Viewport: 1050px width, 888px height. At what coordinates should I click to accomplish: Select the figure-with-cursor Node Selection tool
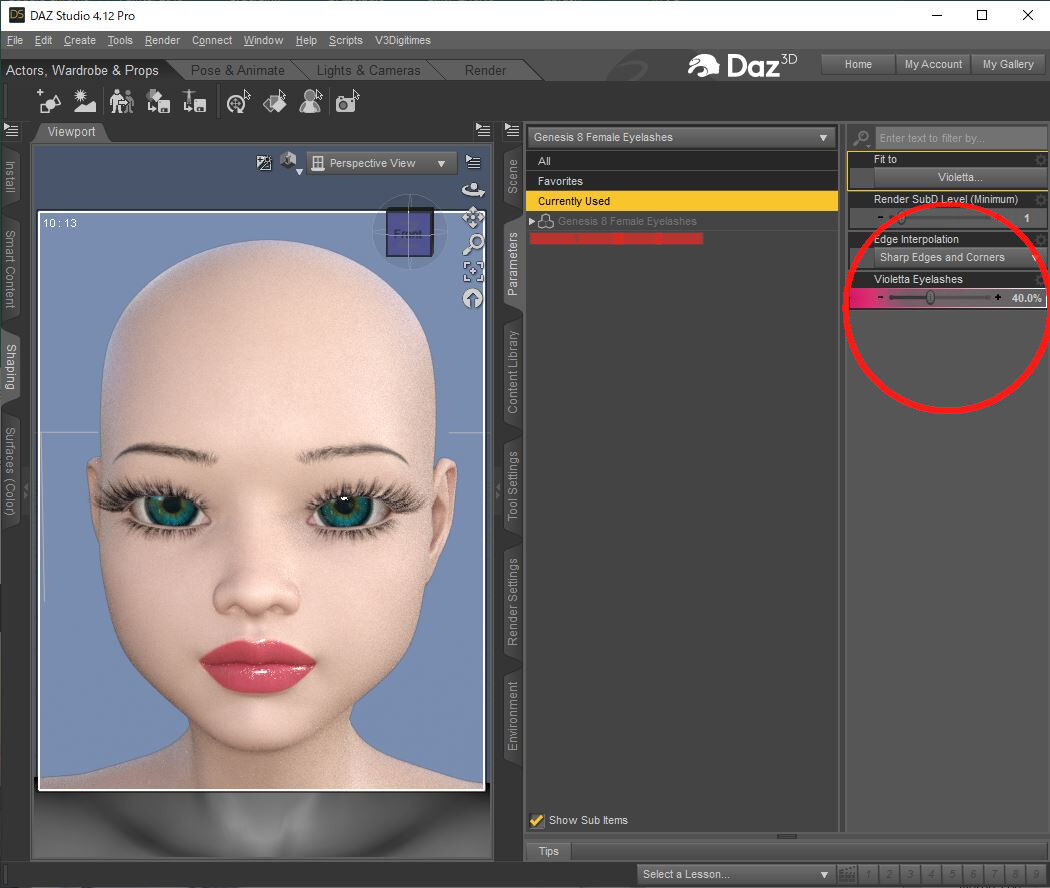[311, 102]
